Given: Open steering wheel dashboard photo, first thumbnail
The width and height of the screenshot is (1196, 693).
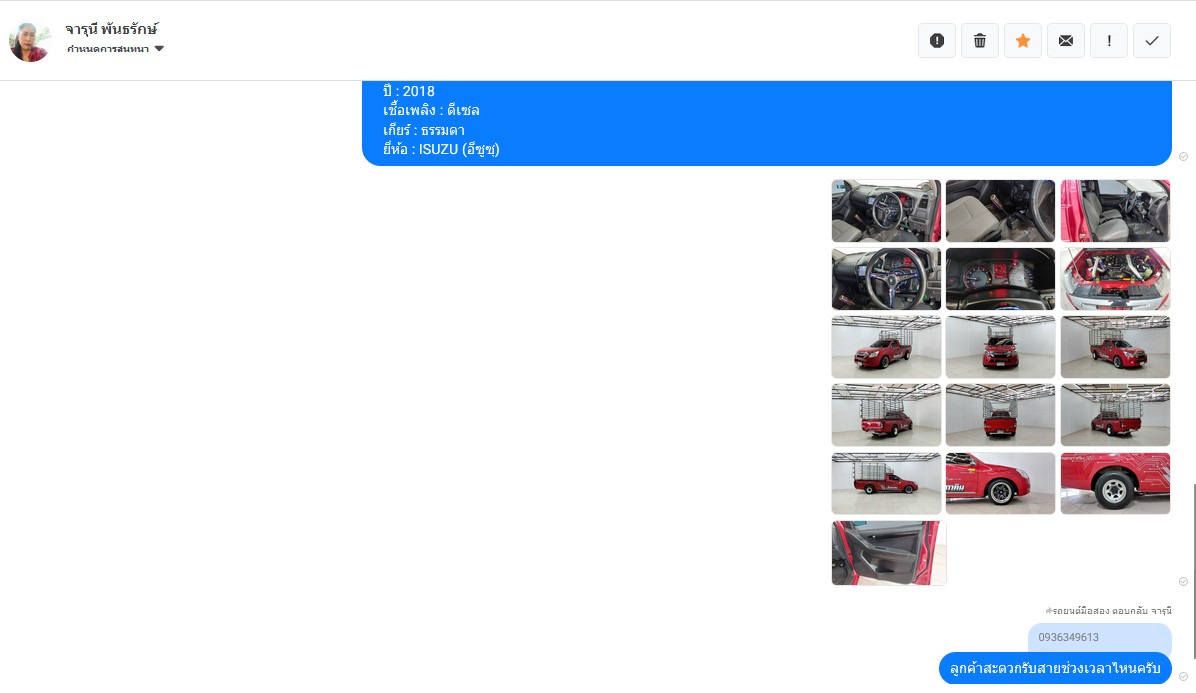Looking at the screenshot, I should click(886, 211).
